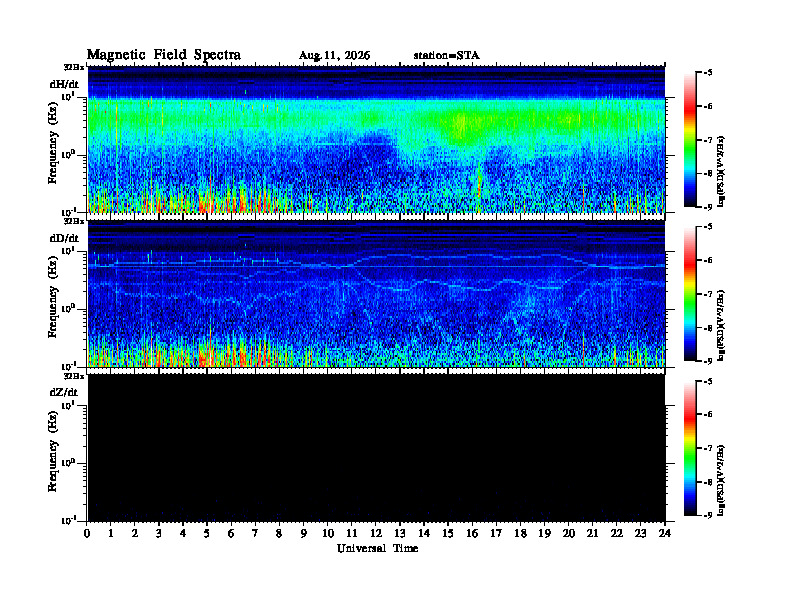The height and width of the screenshot is (612, 792).
Task: Click the "Universal Time" axis label
Action: pyautogui.click(x=377, y=548)
